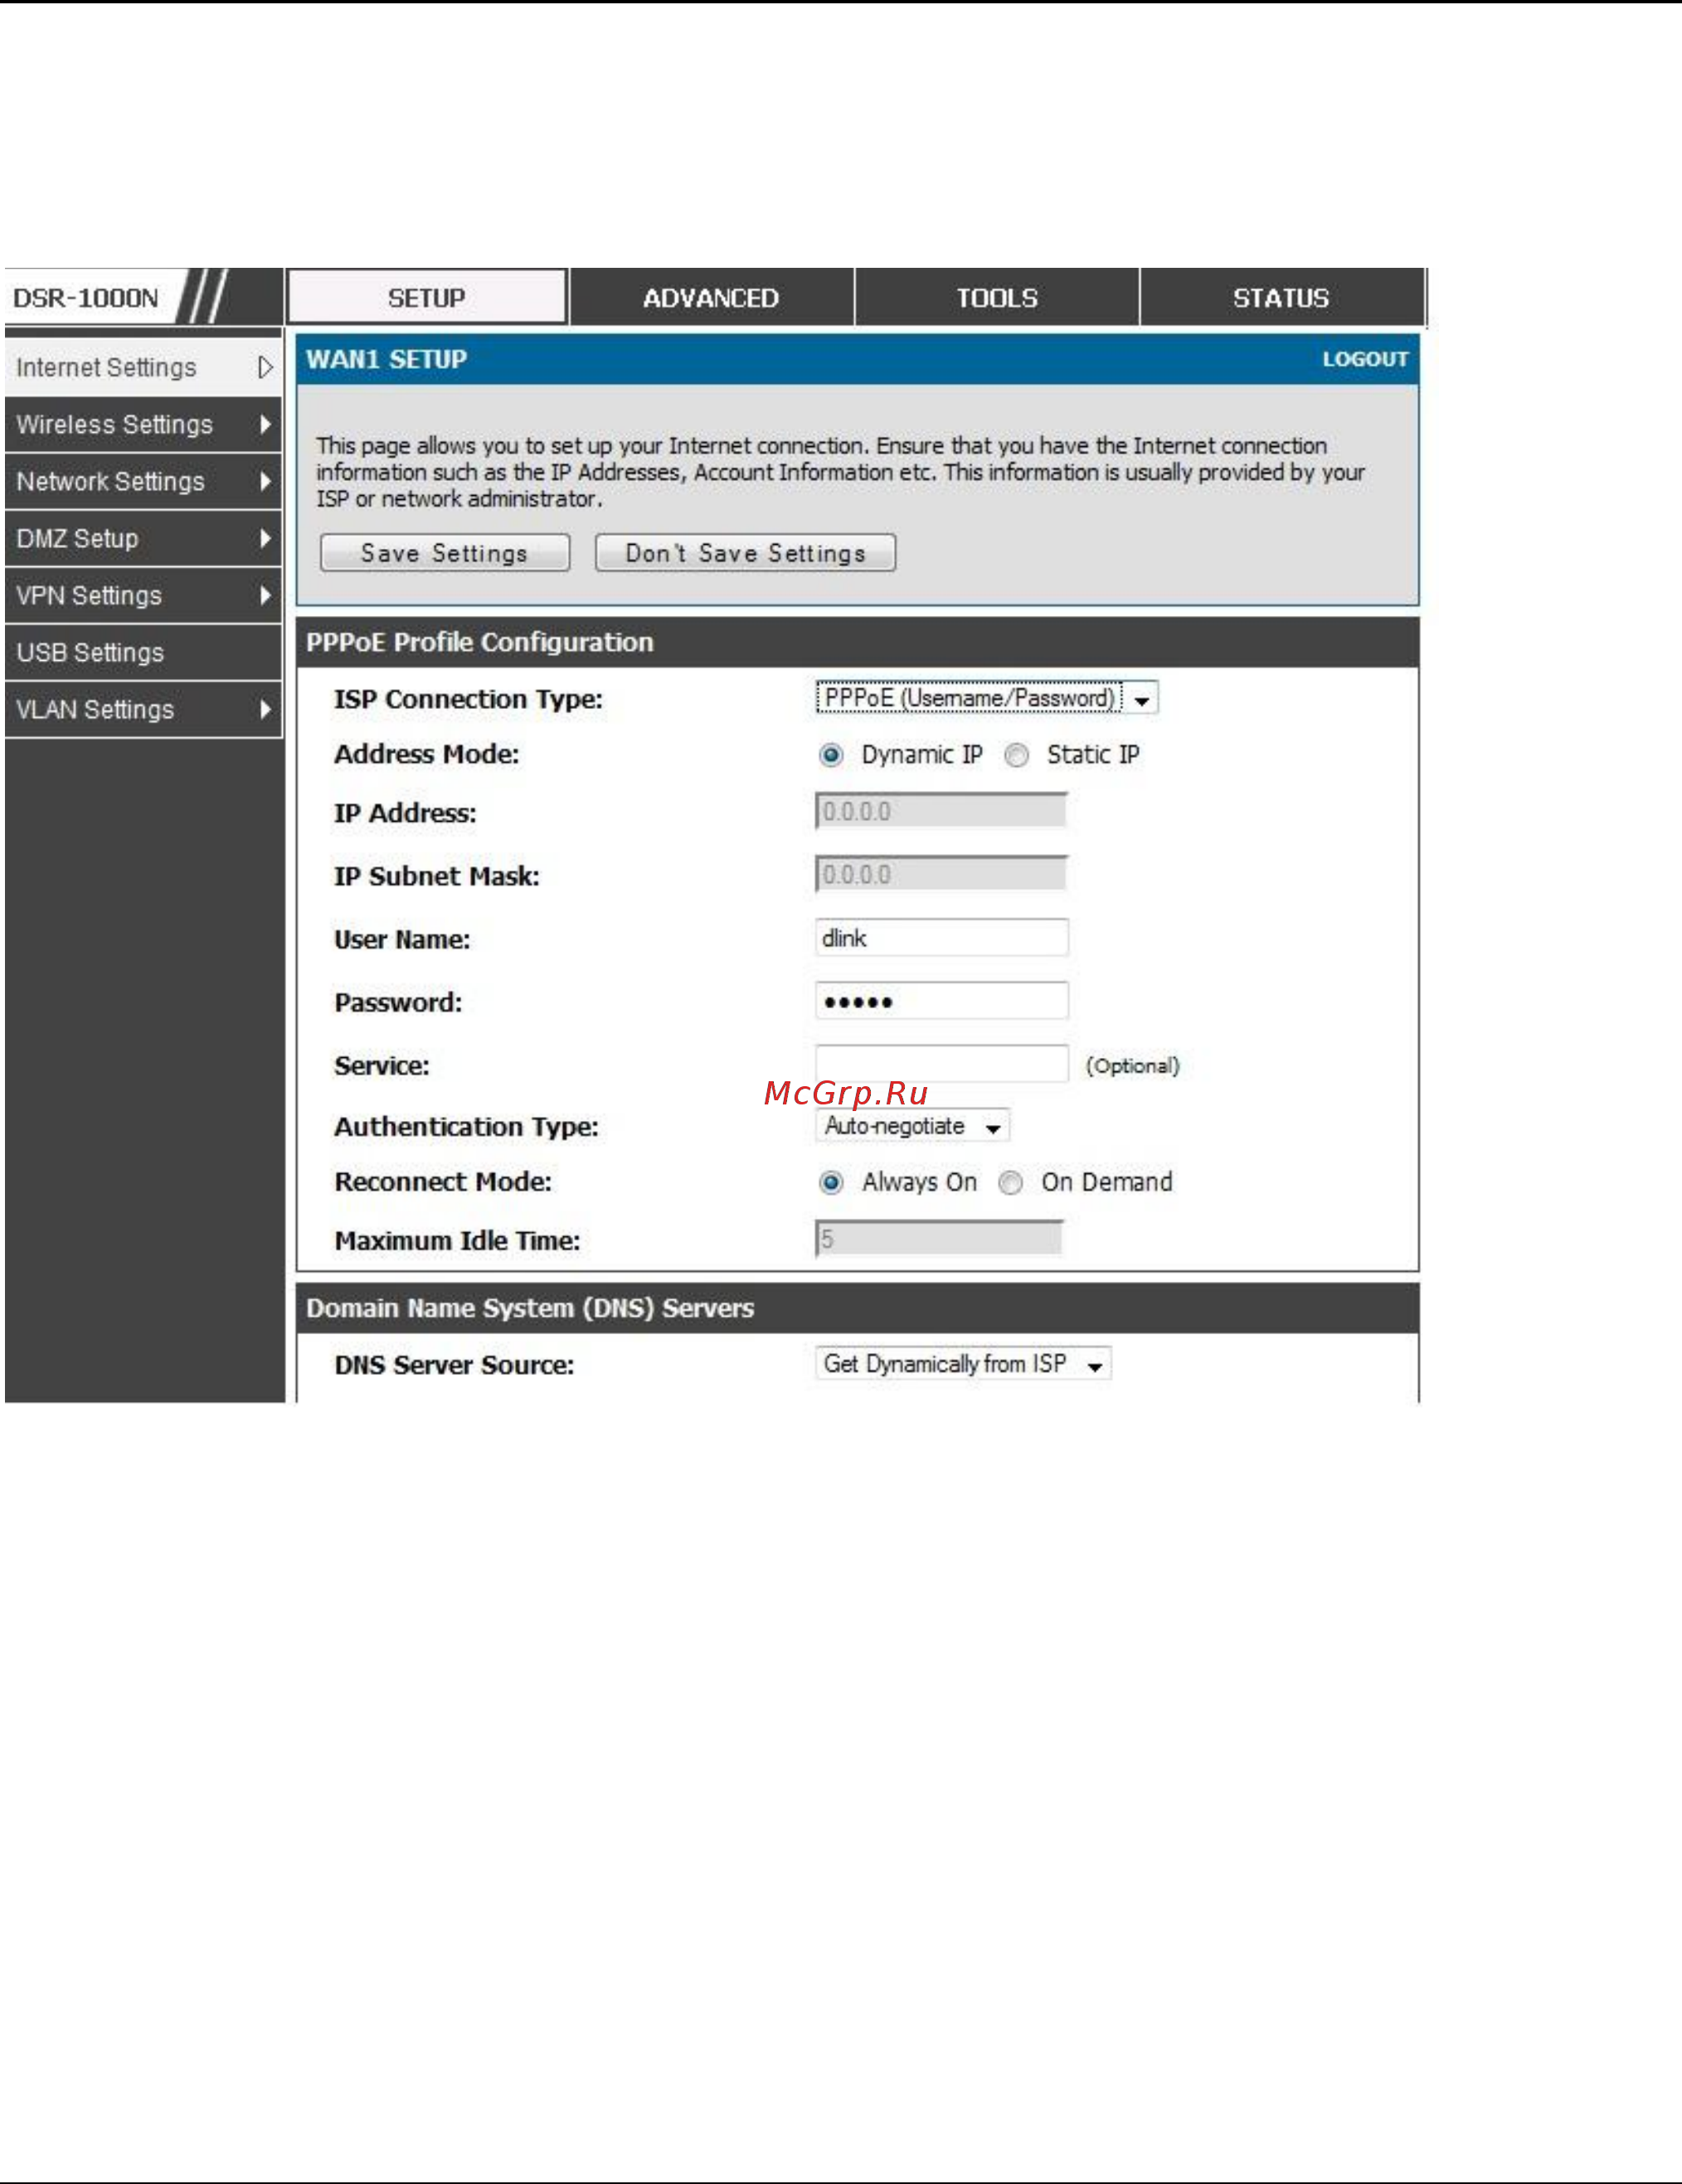Viewport: 1682px width, 2184px height.
Task: Go to the STATUS tab
Action: pyautogui.click(x=1281, y=297)
